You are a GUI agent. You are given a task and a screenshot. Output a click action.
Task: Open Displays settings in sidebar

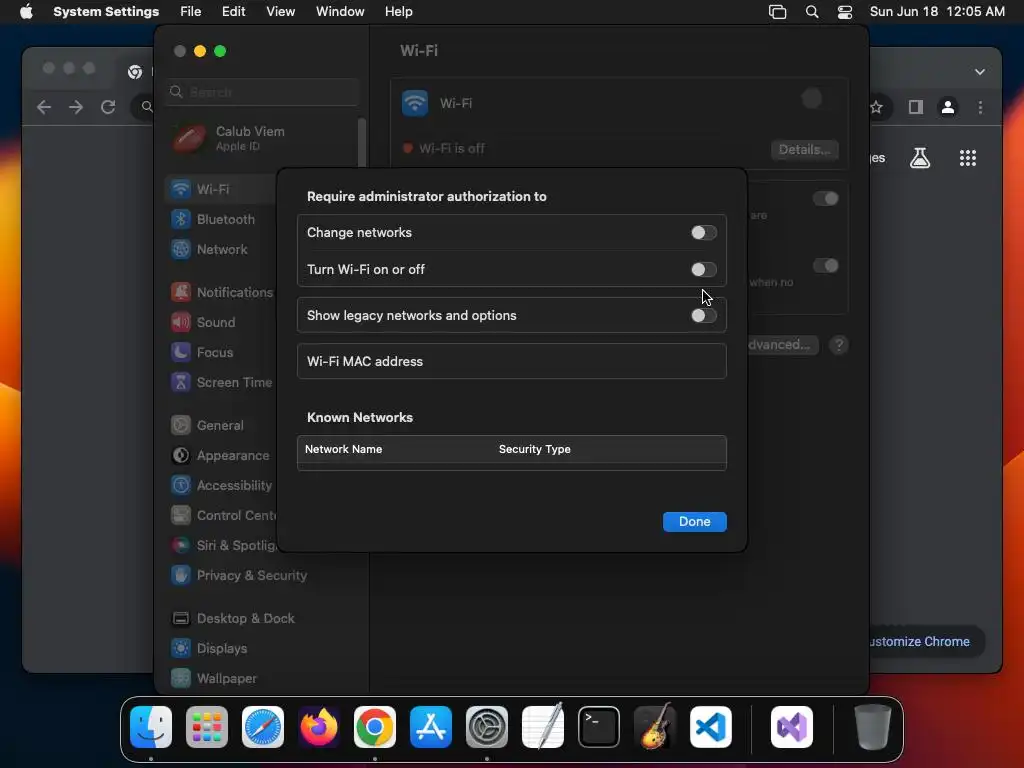tap(210, 648)
